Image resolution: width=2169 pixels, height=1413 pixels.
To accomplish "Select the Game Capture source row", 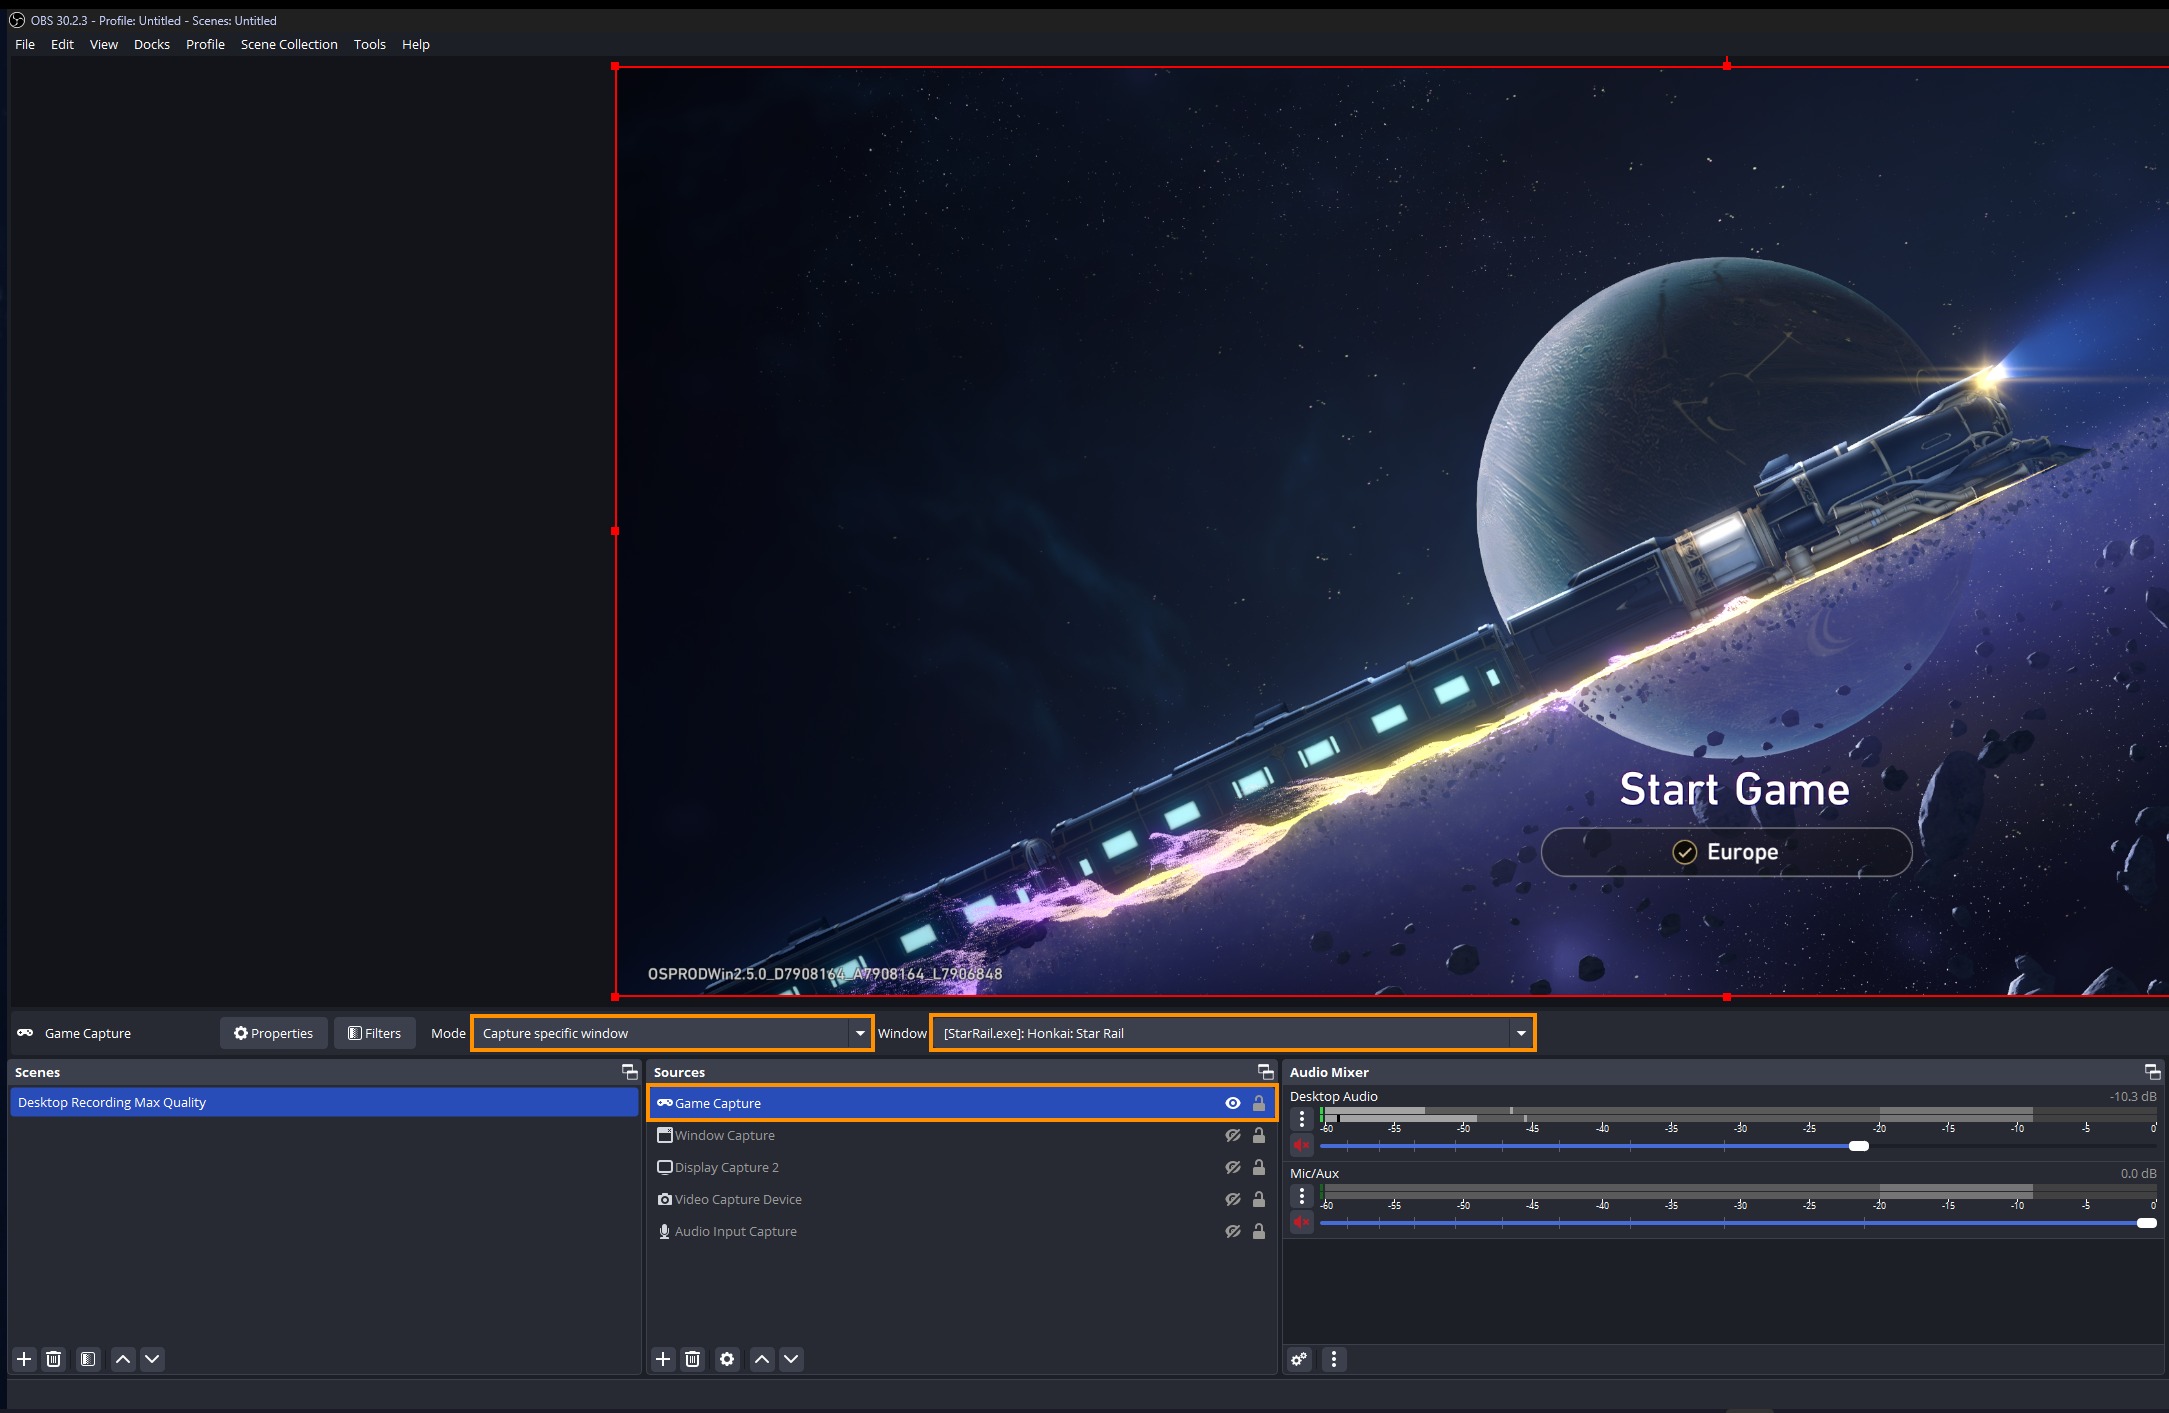I will pyautogui.click(x=962, y=1103).
